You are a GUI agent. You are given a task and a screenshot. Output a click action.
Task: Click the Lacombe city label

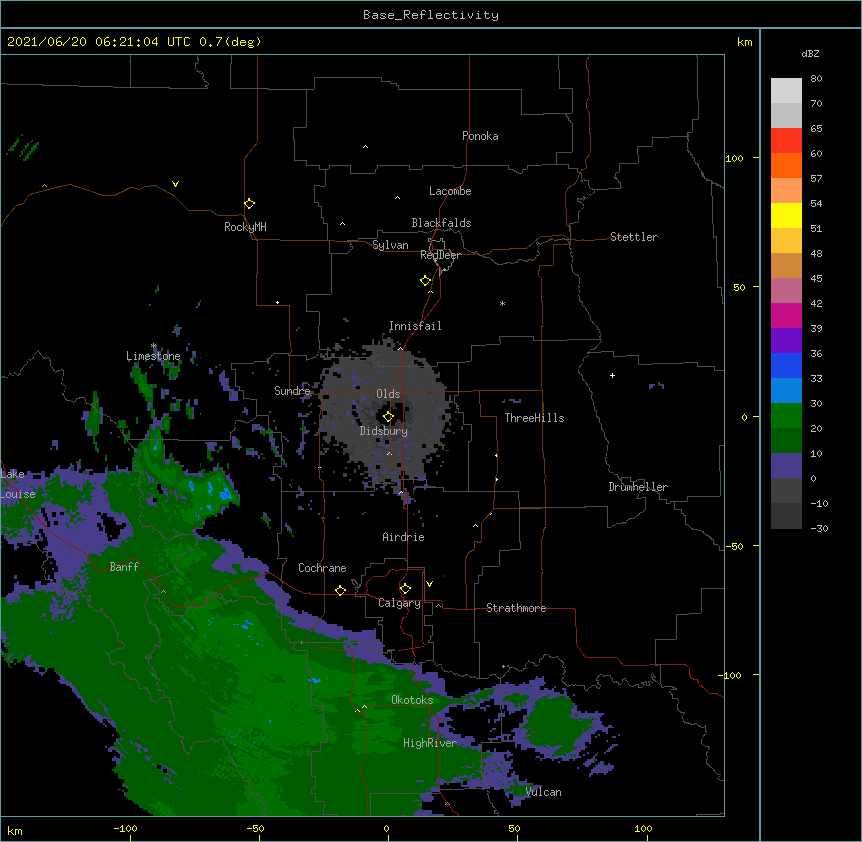[450, 191]
